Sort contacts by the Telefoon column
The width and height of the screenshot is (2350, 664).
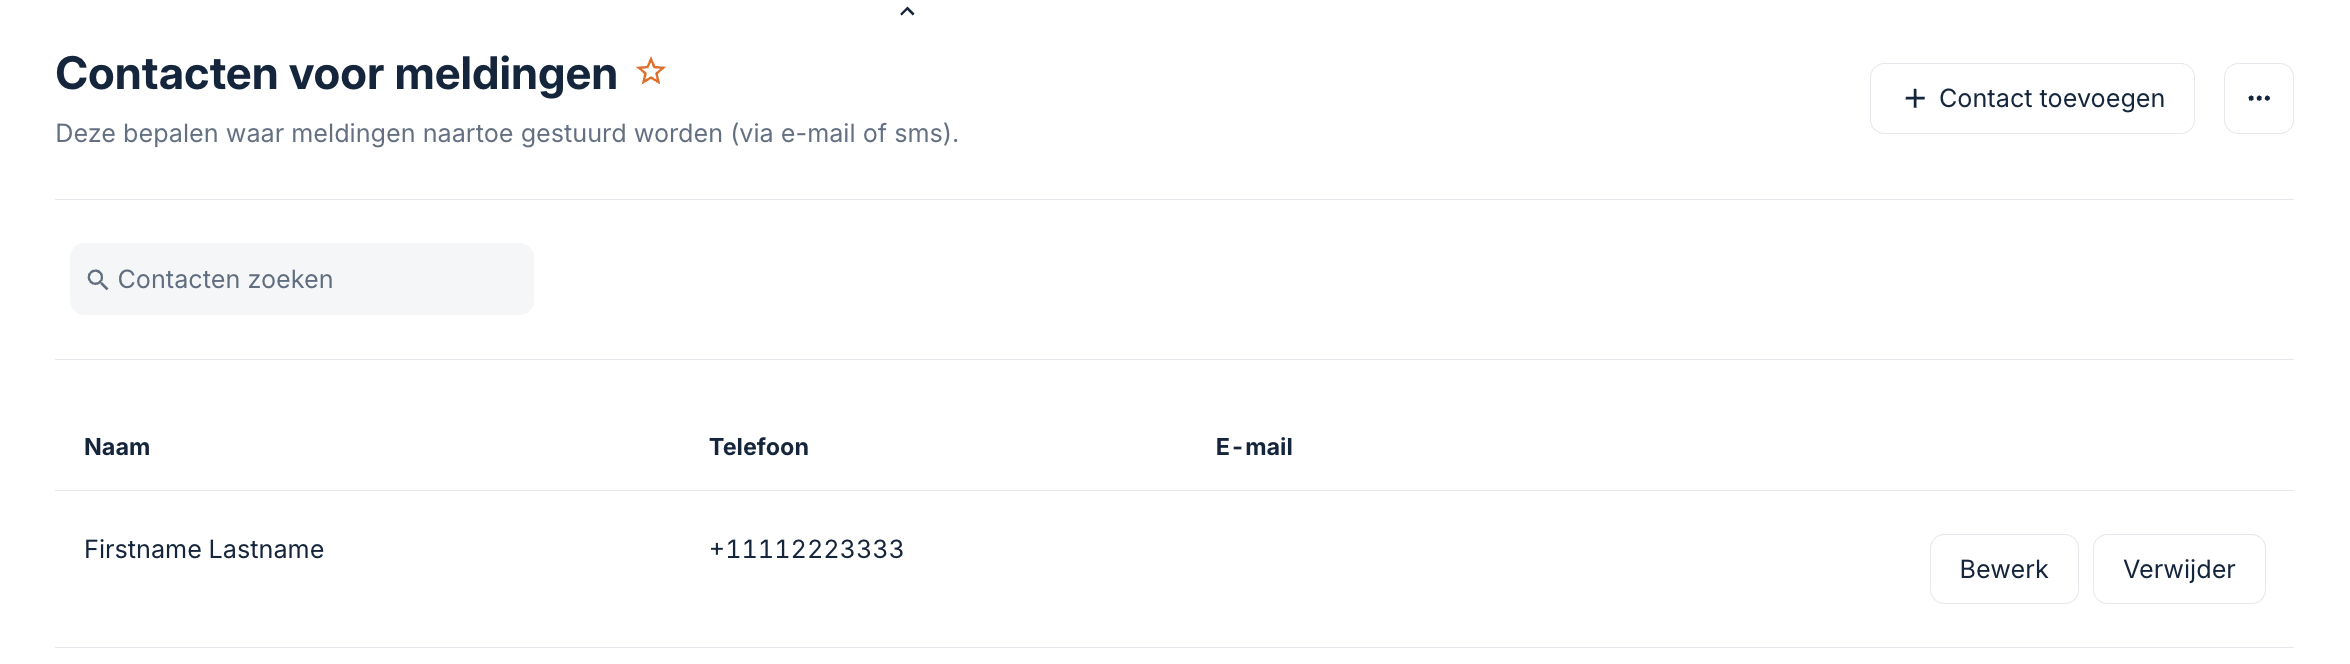pyautogui.click(x=758, y=447)
